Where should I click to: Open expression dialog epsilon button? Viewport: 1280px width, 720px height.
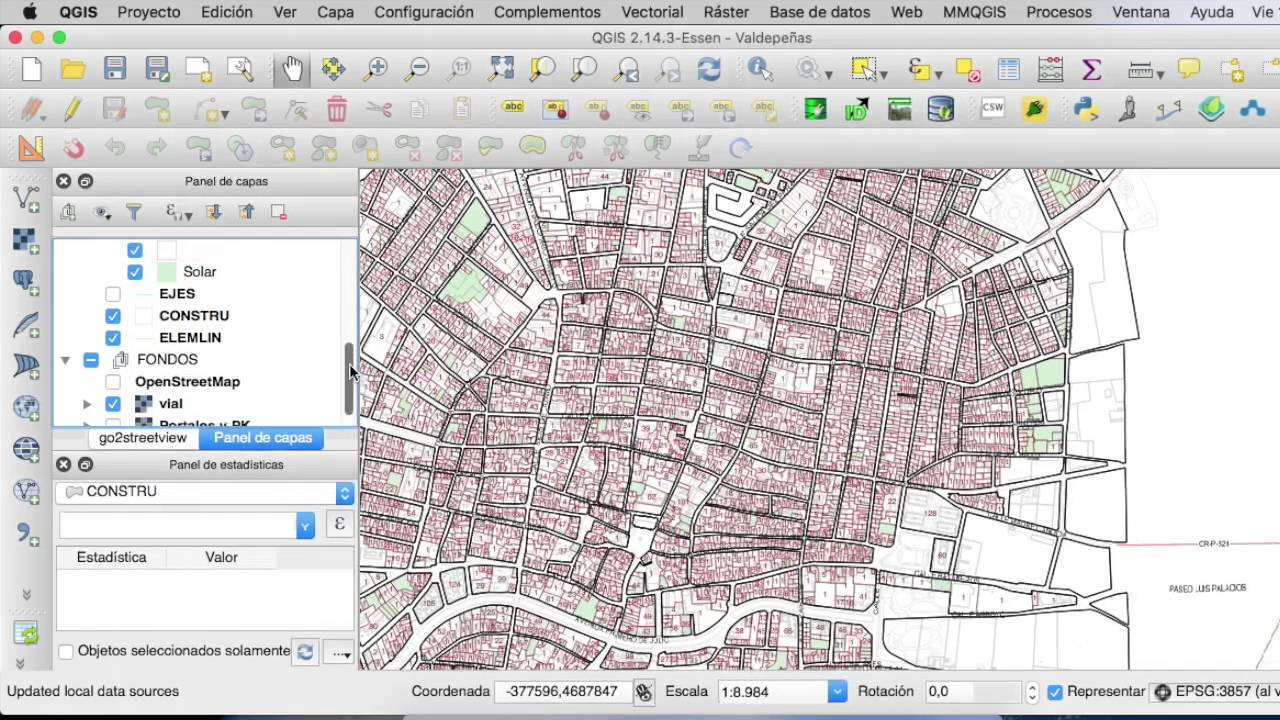click(339, 525)
